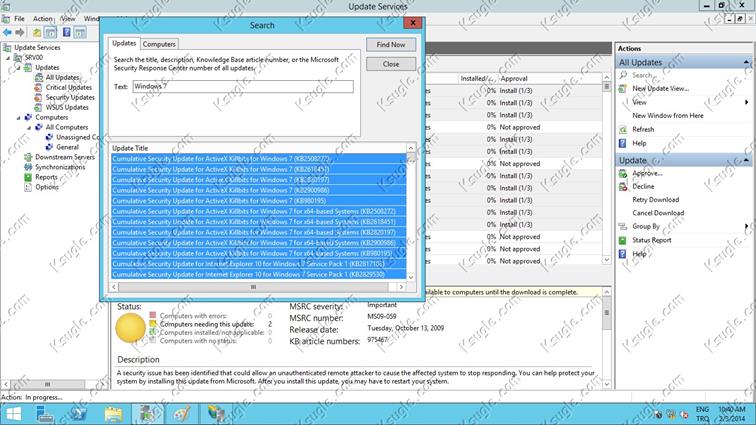Click the ENG language indicator in the tray
The image size is (756, 425).
point(702,409)
